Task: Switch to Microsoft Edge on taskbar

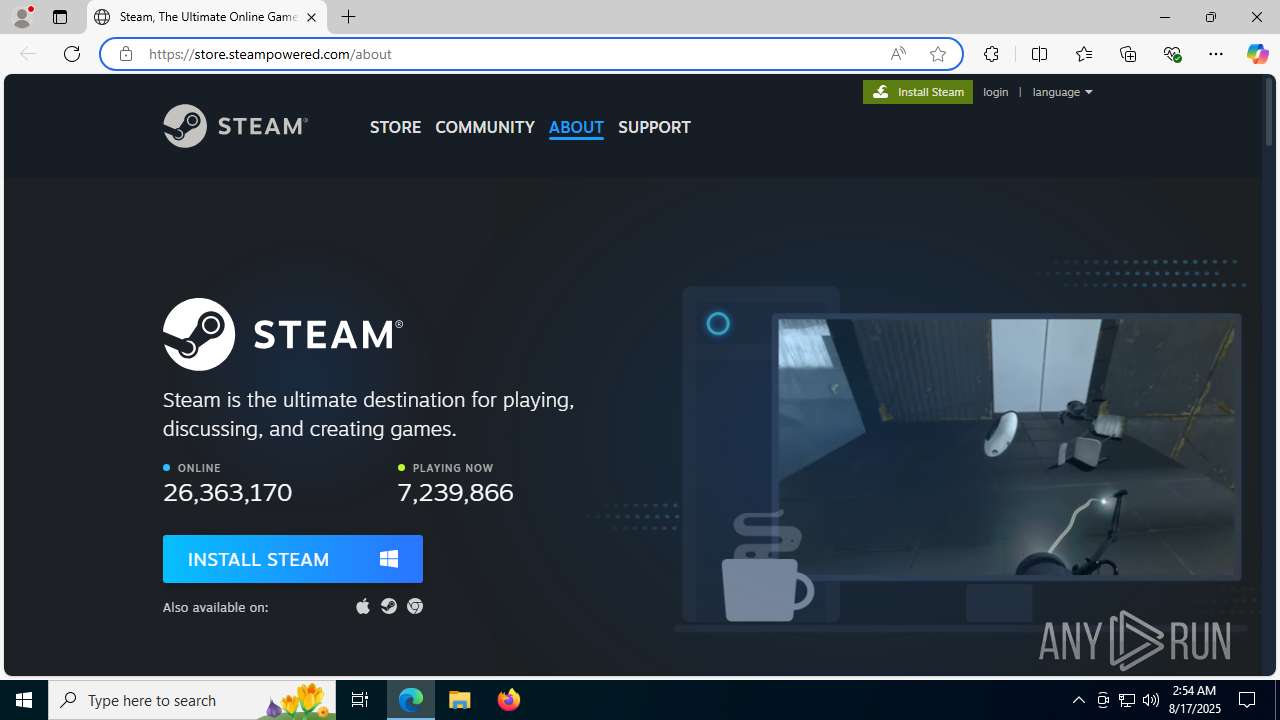Action: coord(411,700)
